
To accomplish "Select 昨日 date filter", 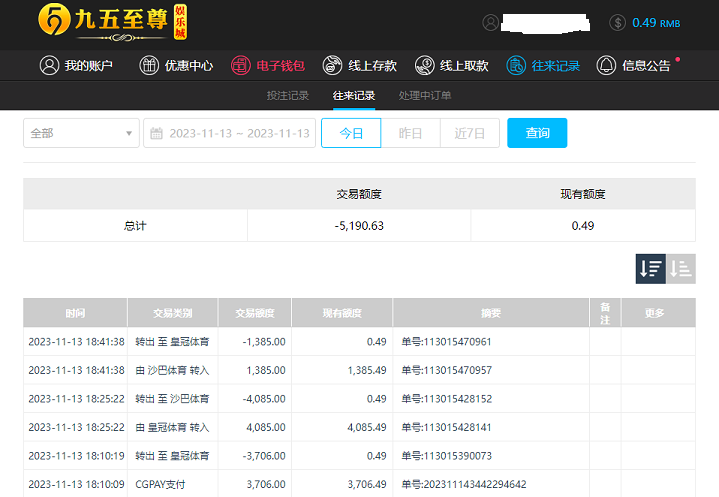I will click(x=410, y=133).
